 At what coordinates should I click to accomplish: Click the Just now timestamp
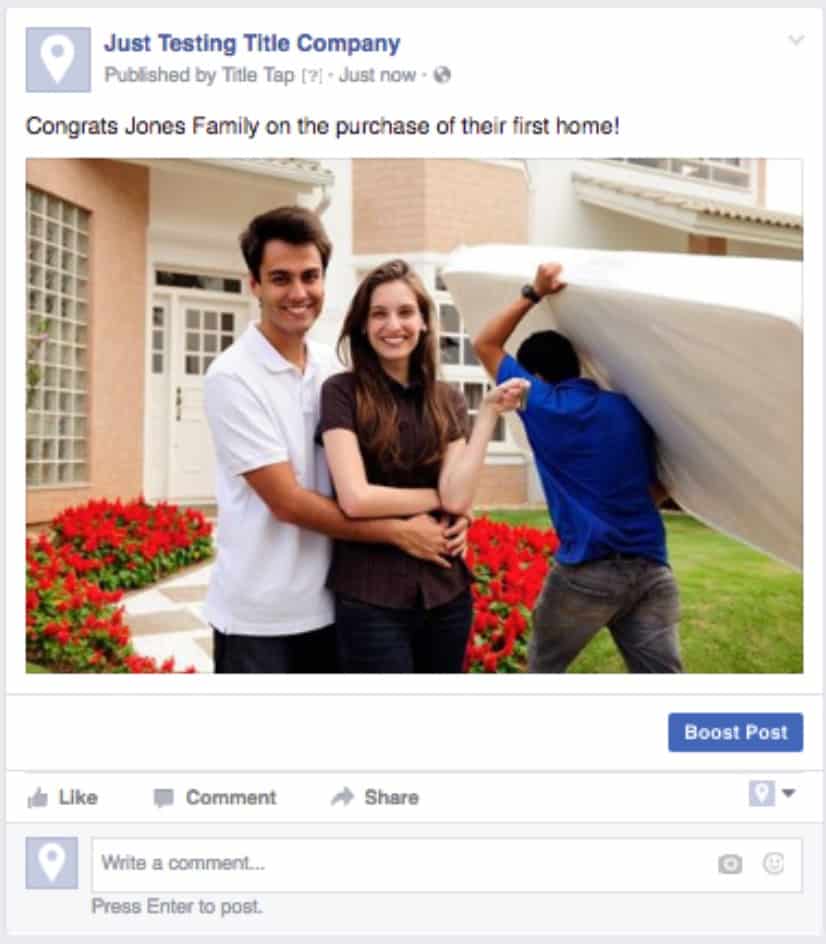[377, 75]
